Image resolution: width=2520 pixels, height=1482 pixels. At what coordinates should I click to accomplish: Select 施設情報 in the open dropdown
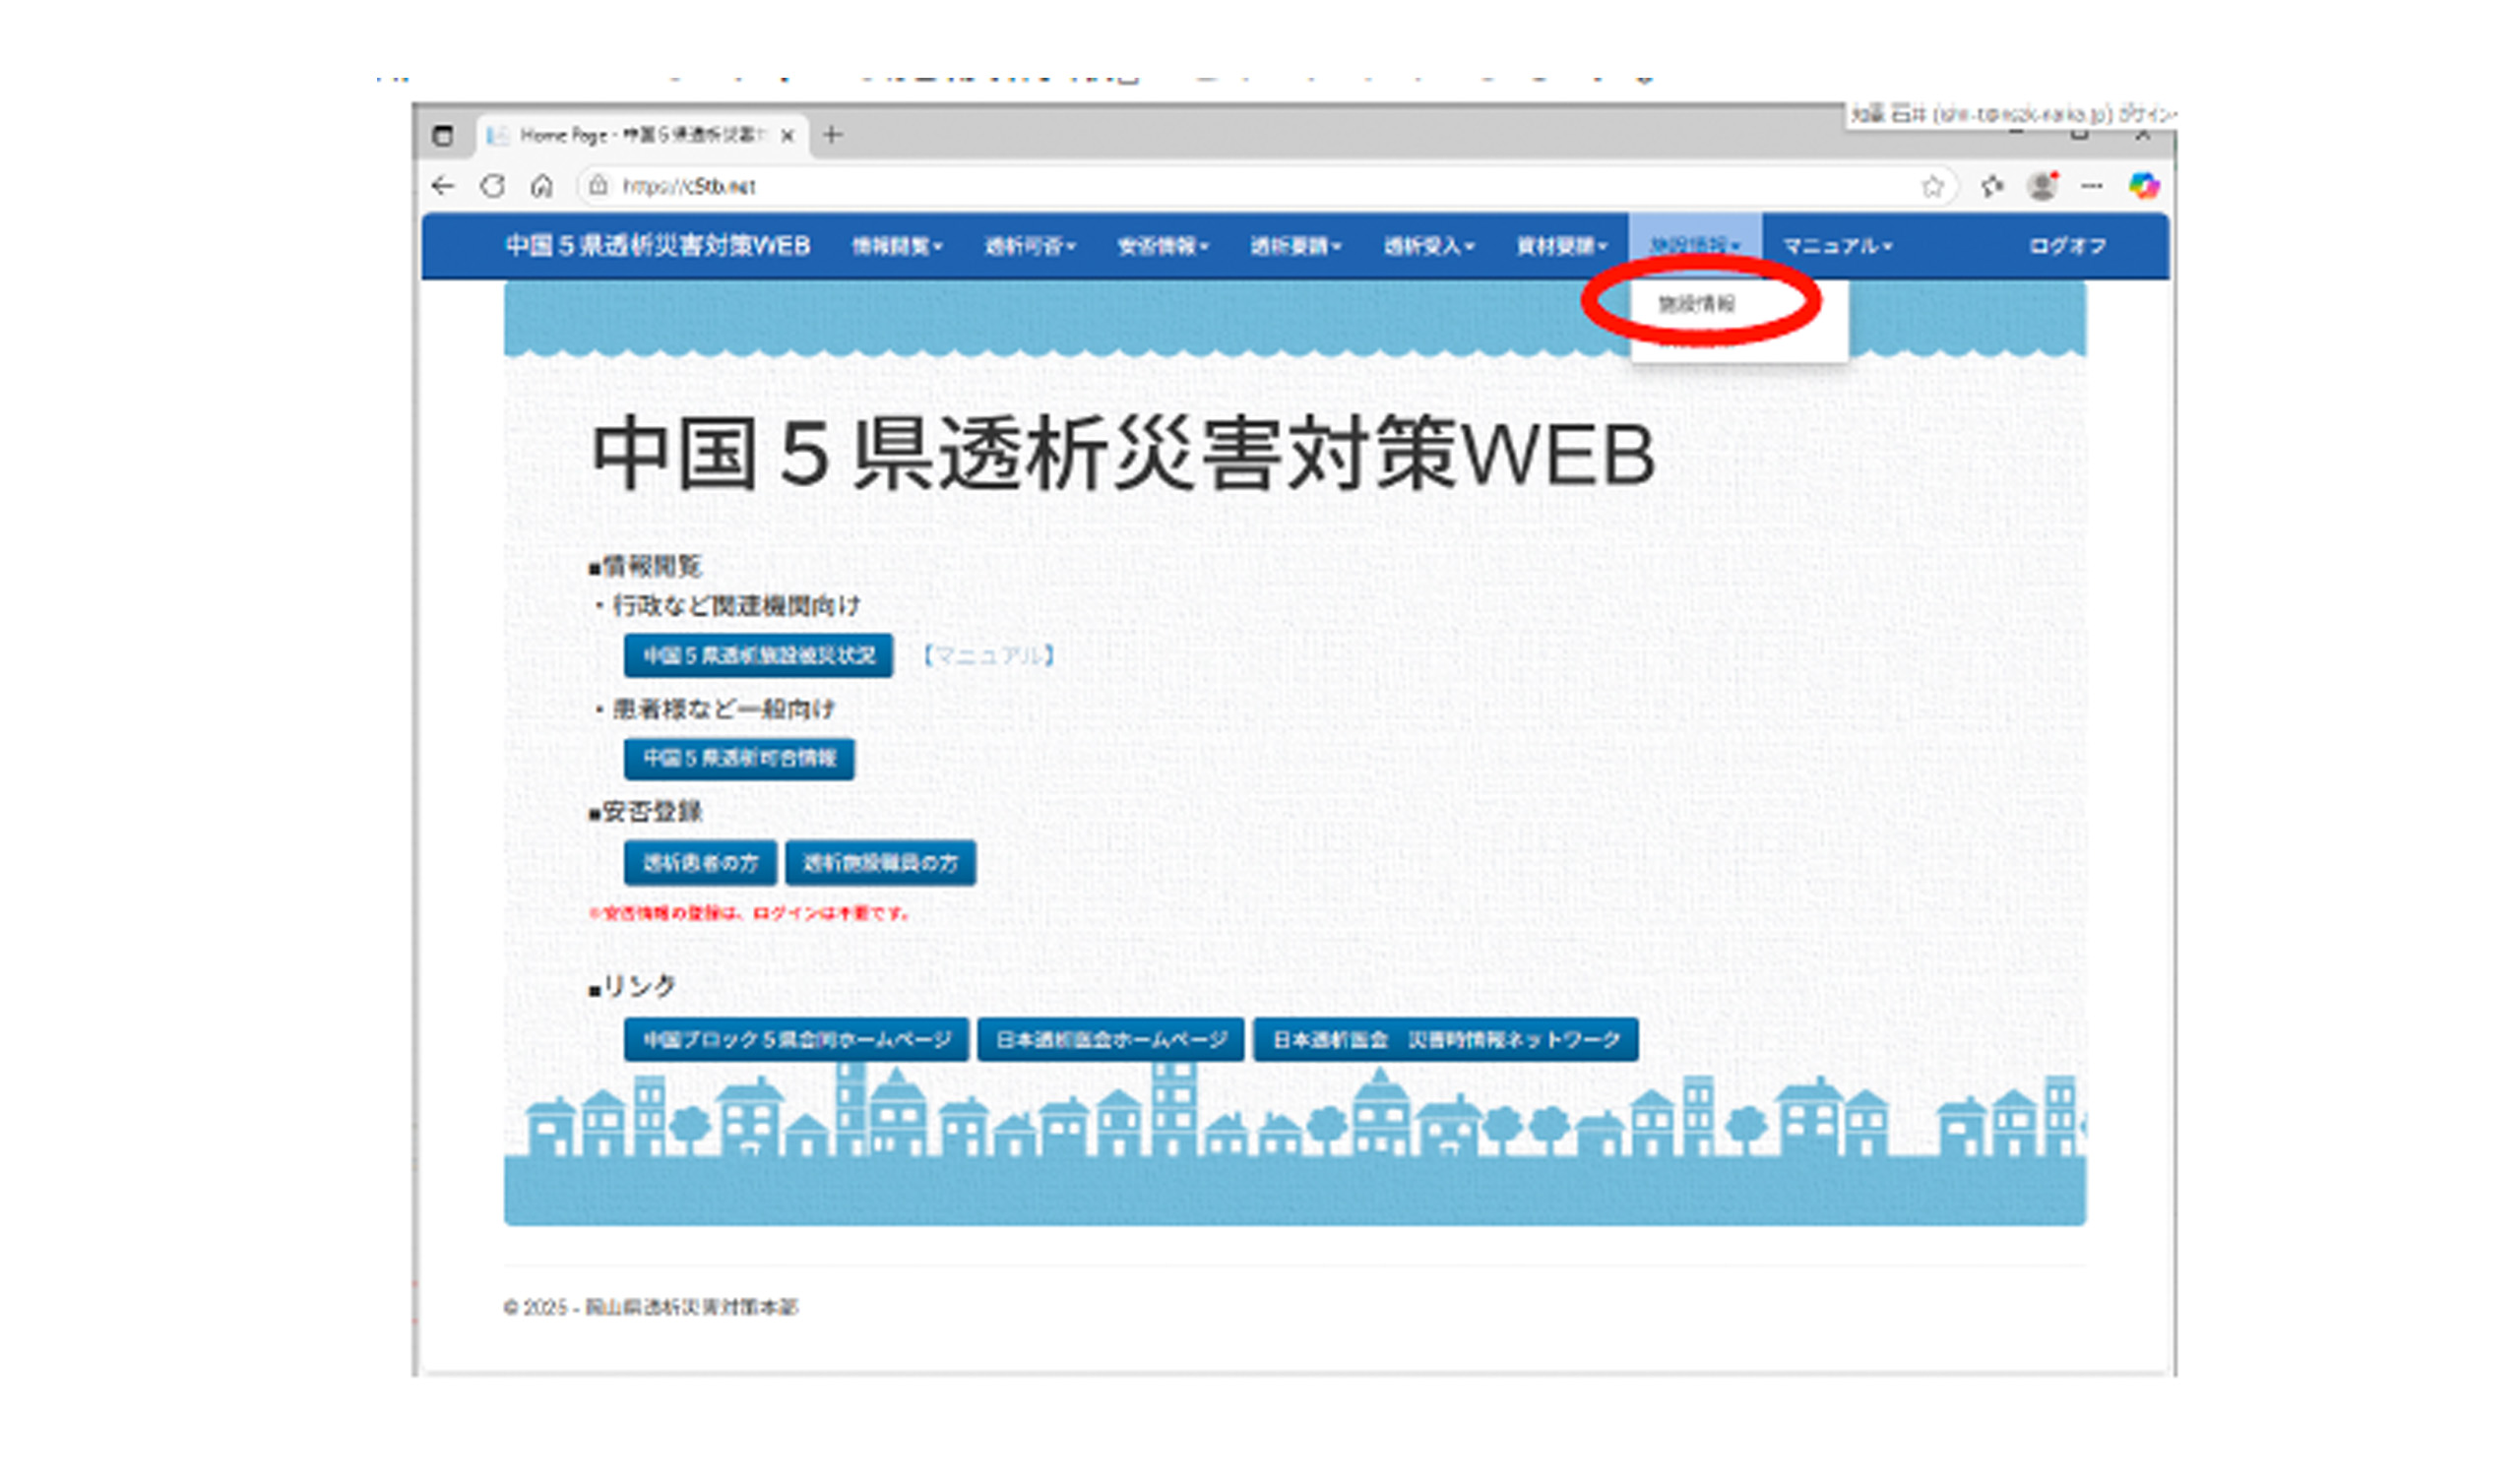[x=1697, y=304]
